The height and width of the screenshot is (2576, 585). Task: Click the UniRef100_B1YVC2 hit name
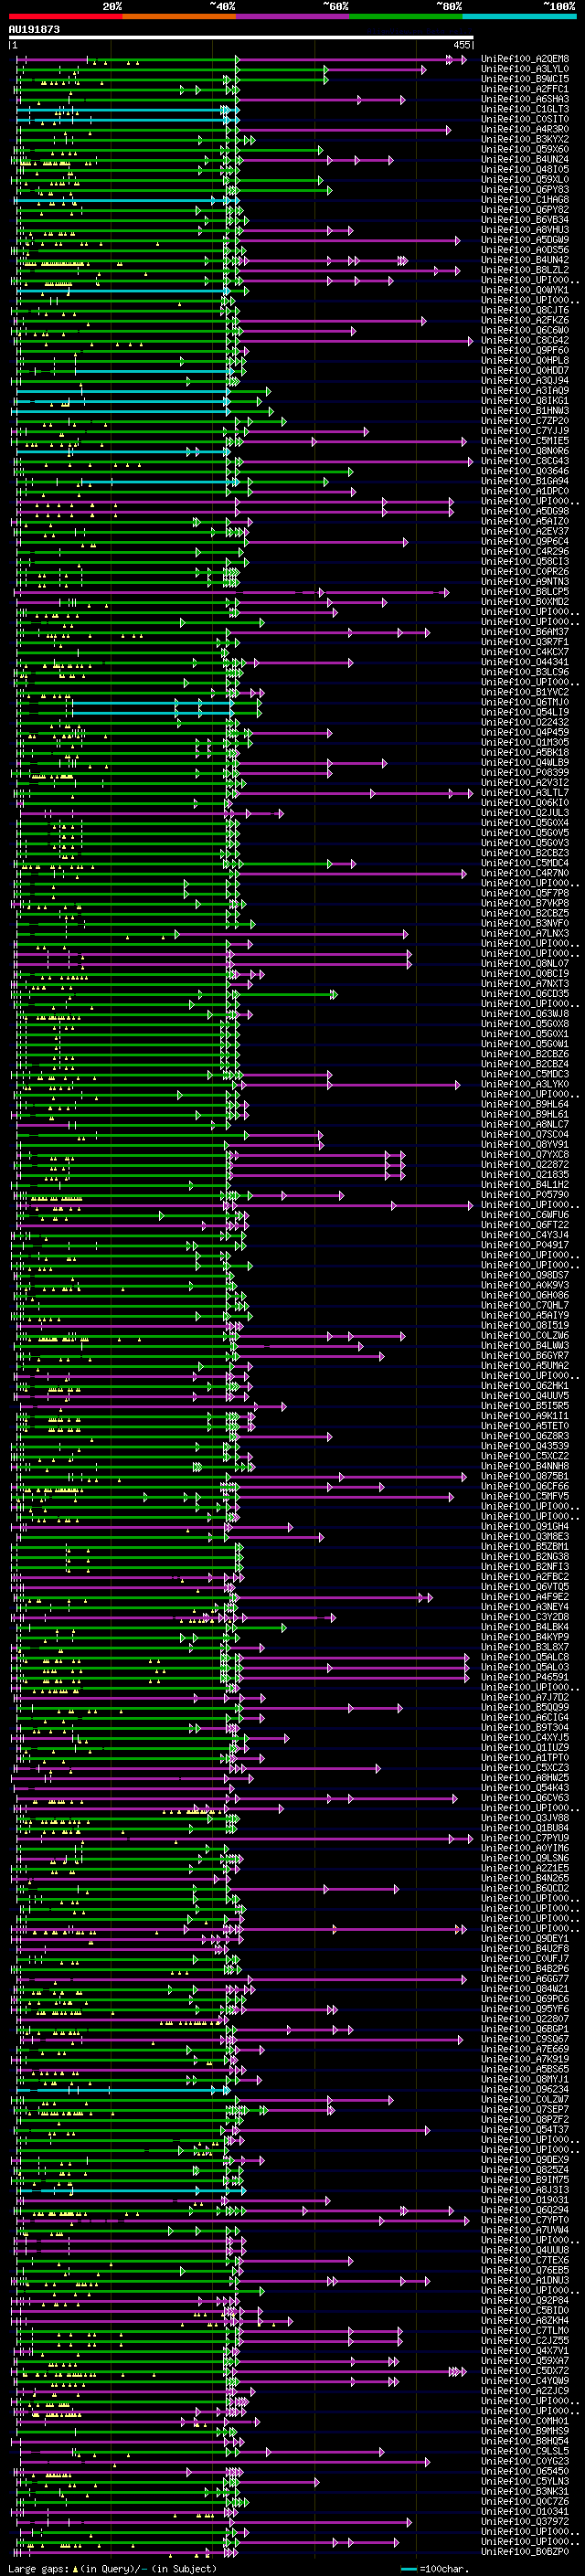525,692
